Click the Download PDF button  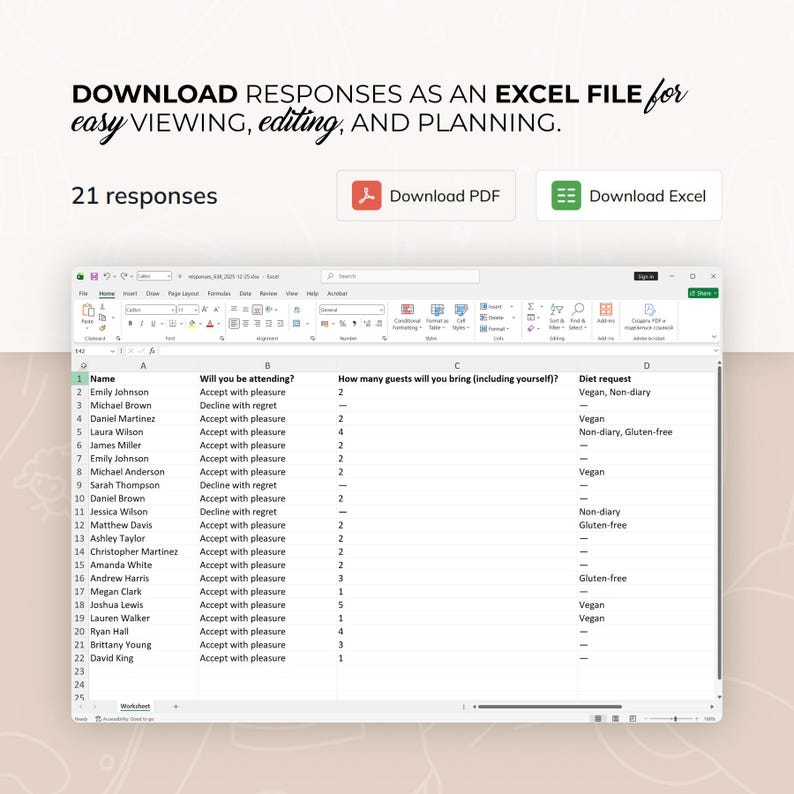point(426,195)
